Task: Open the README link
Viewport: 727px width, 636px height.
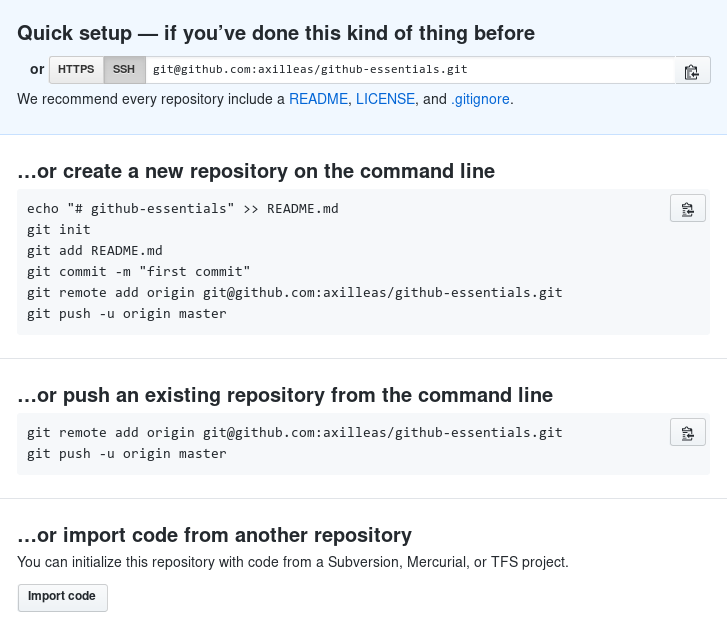Action: coord(318,100)
